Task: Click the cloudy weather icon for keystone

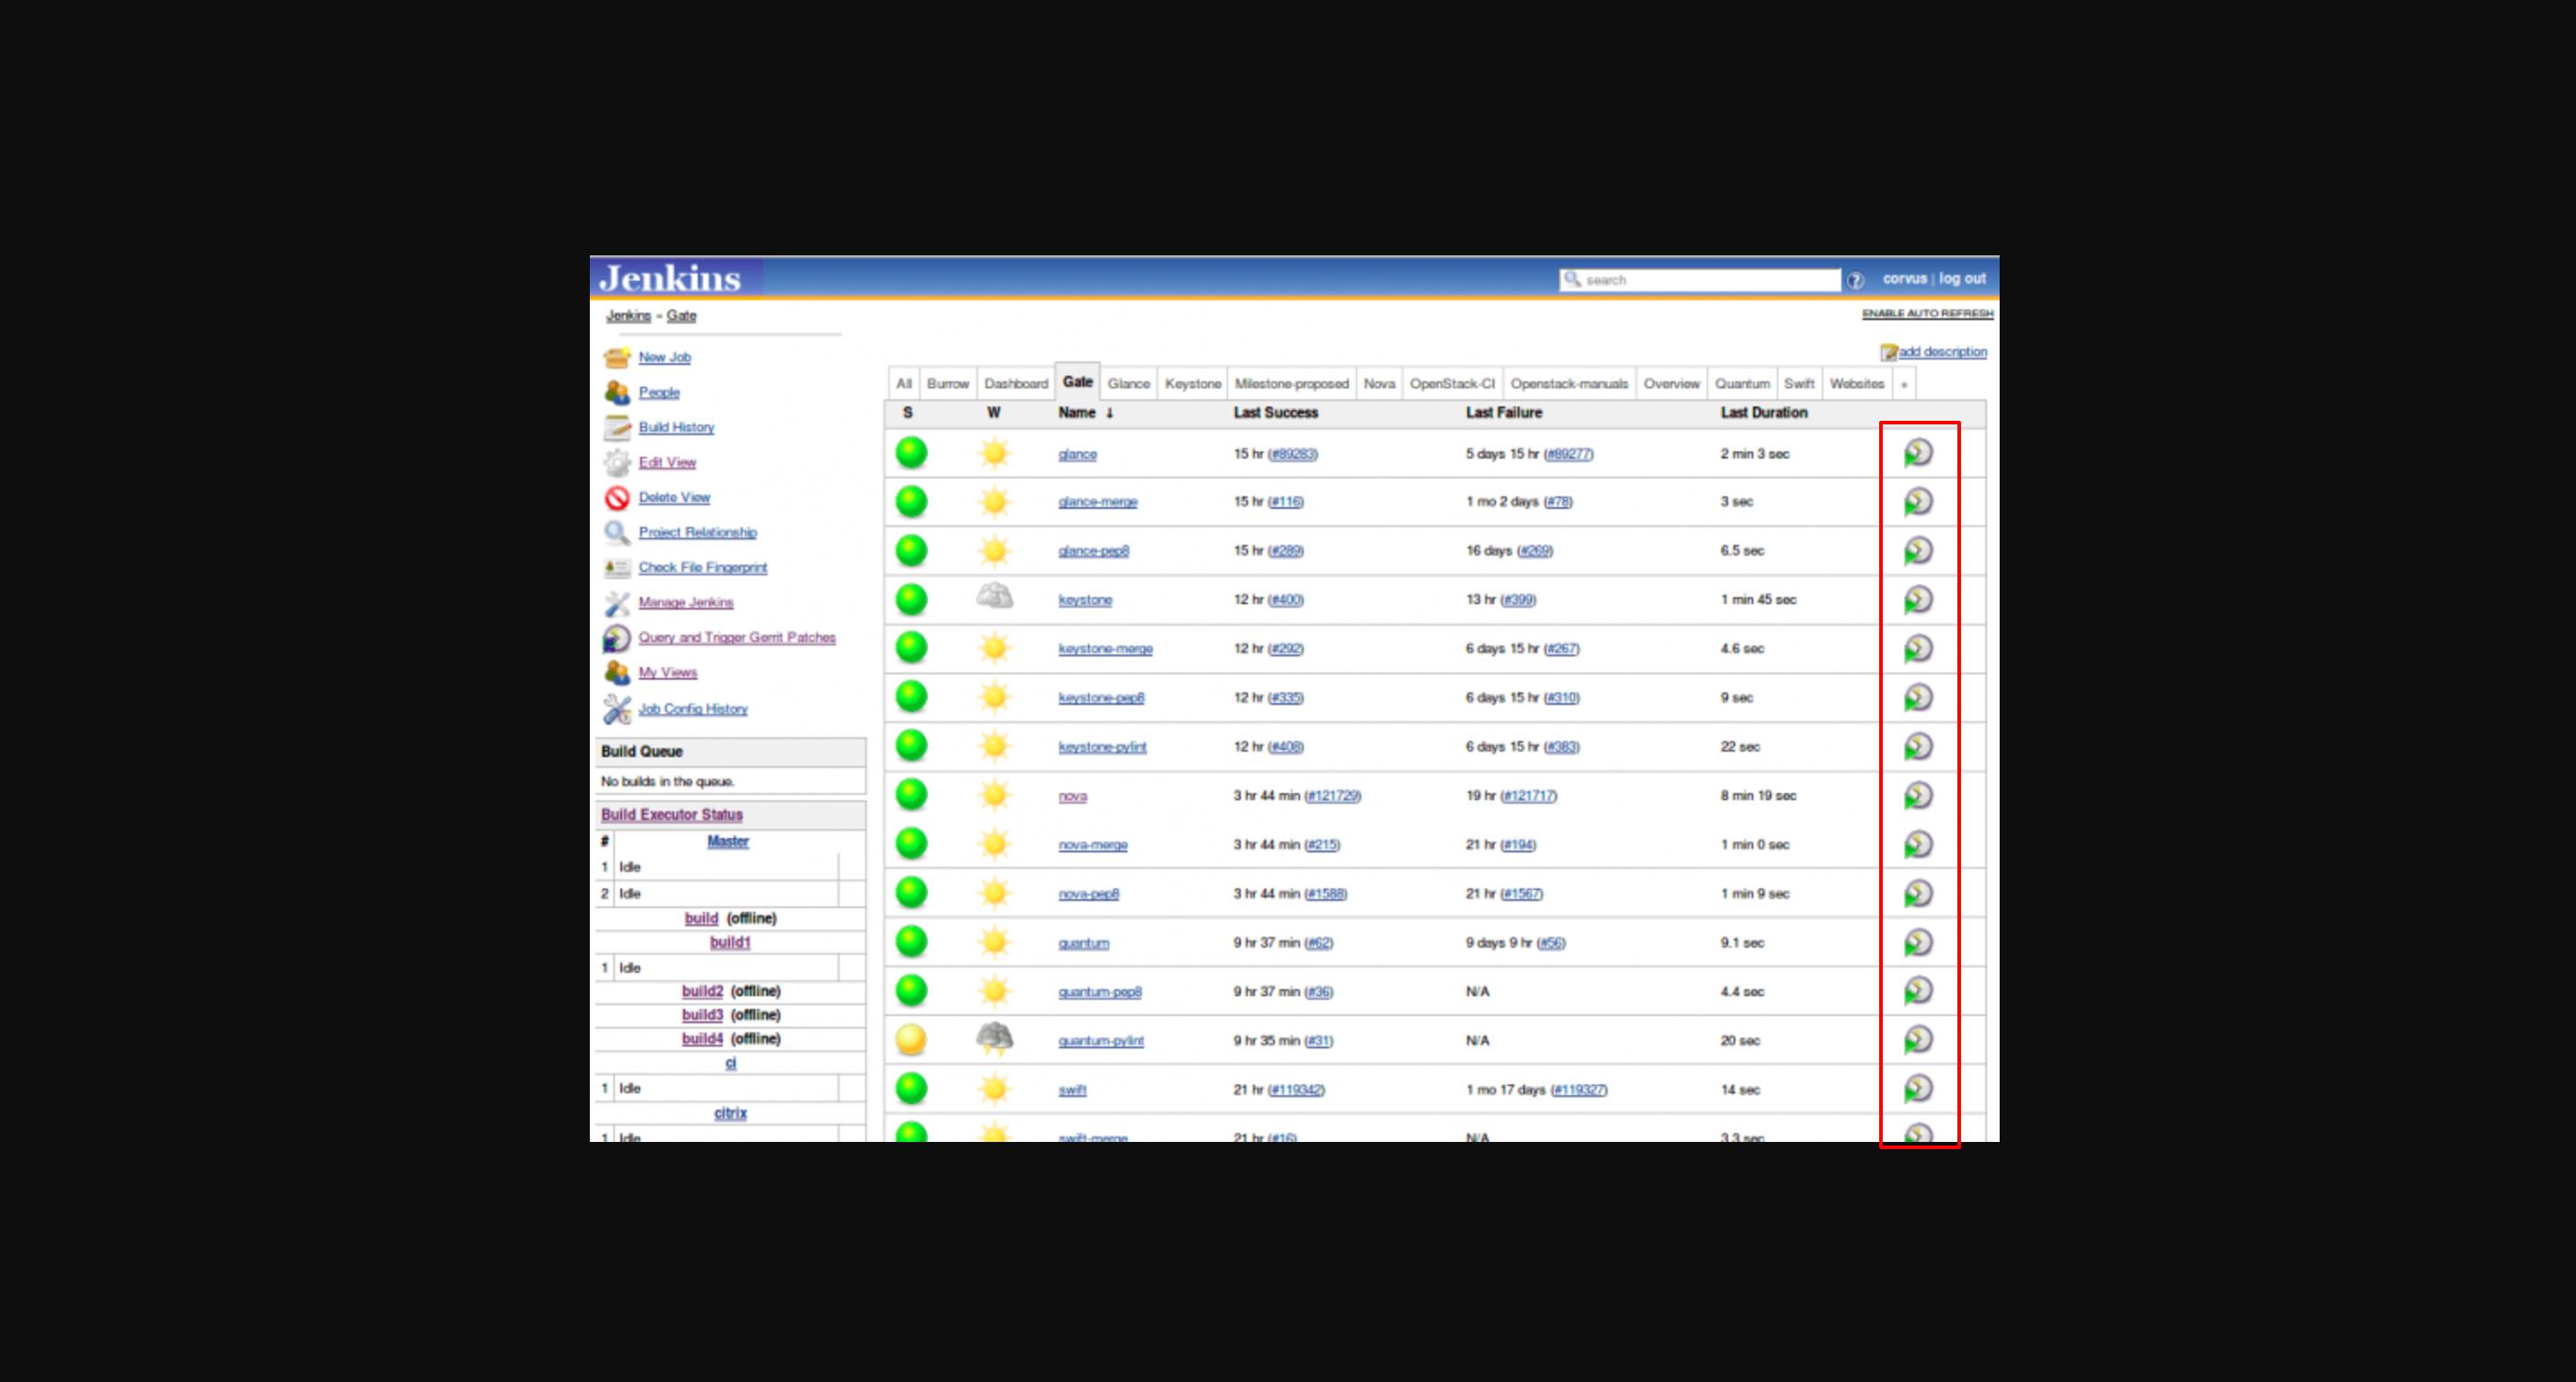Action: pos(994,598)
